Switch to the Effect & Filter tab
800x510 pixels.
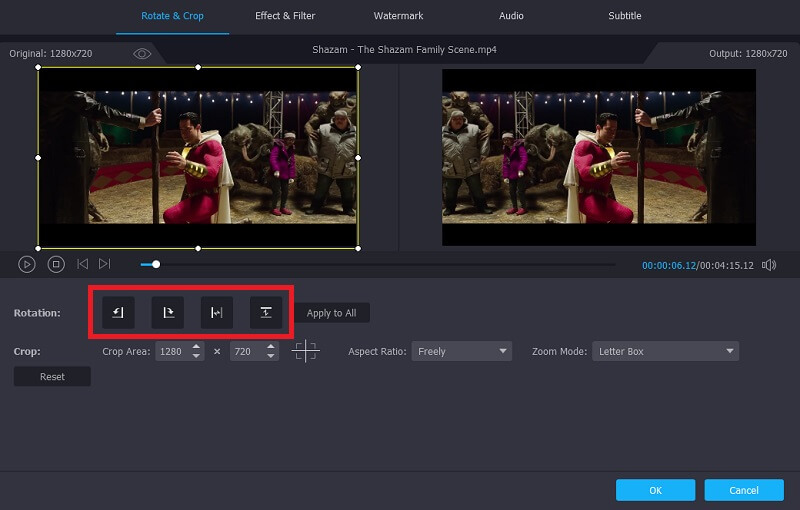[x=285, y=16]
